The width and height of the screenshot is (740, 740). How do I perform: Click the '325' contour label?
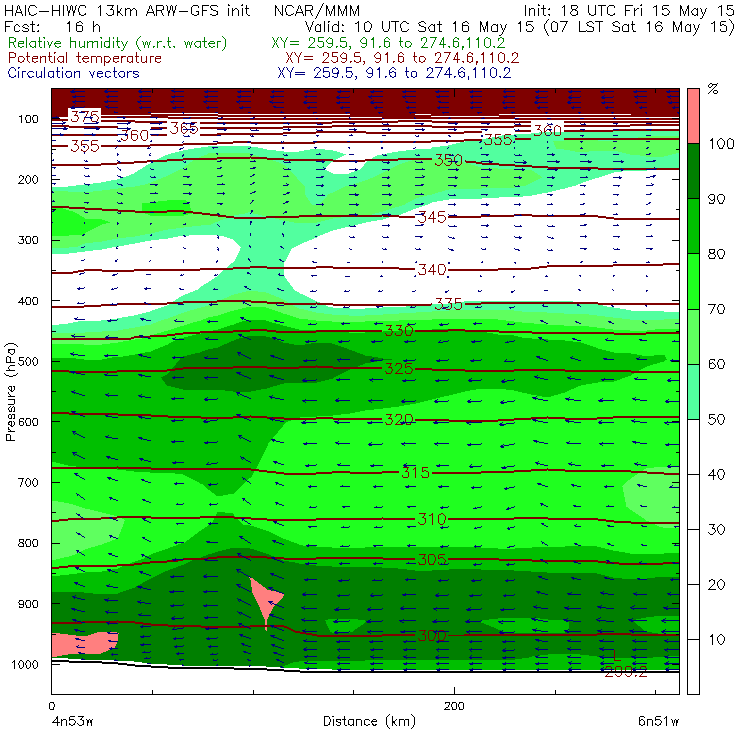pyautogui.click(x=399, y=368)
